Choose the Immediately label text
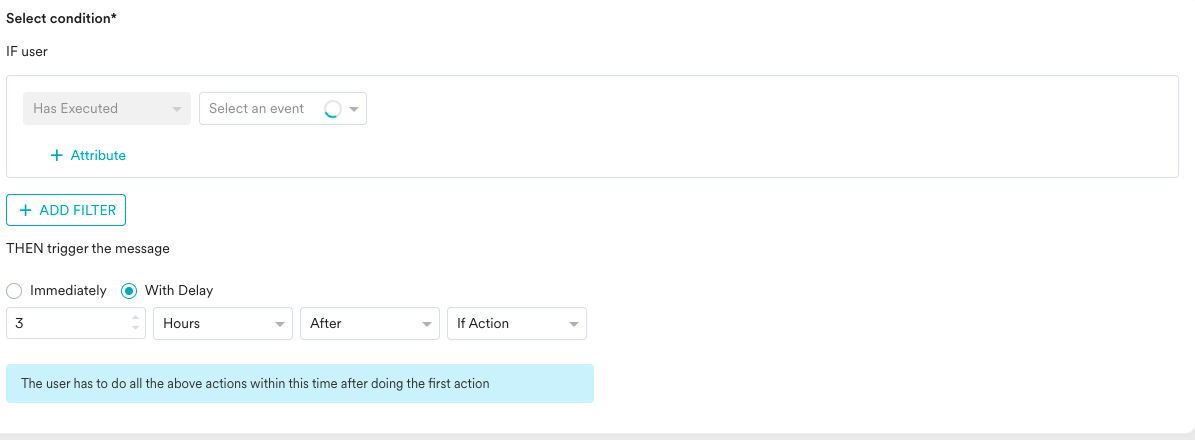 [68, 291]
